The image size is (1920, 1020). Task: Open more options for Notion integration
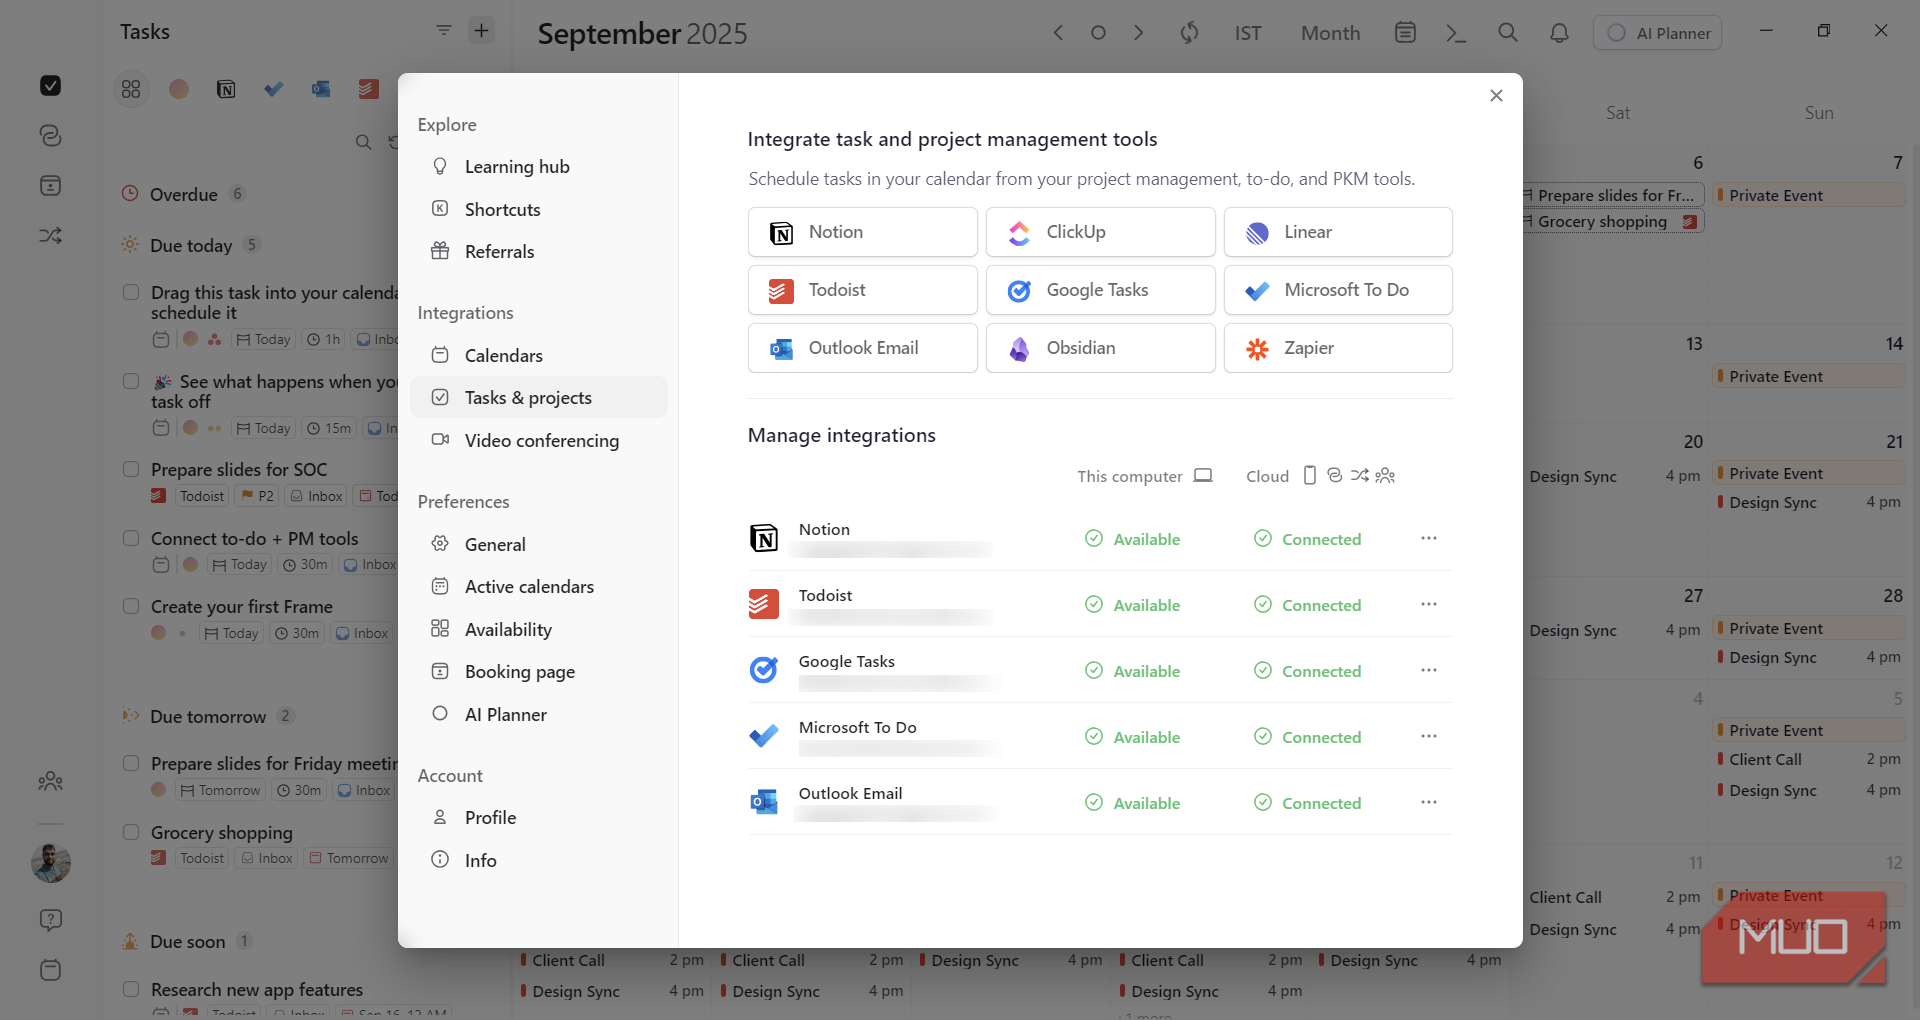tap(1428, 539)
